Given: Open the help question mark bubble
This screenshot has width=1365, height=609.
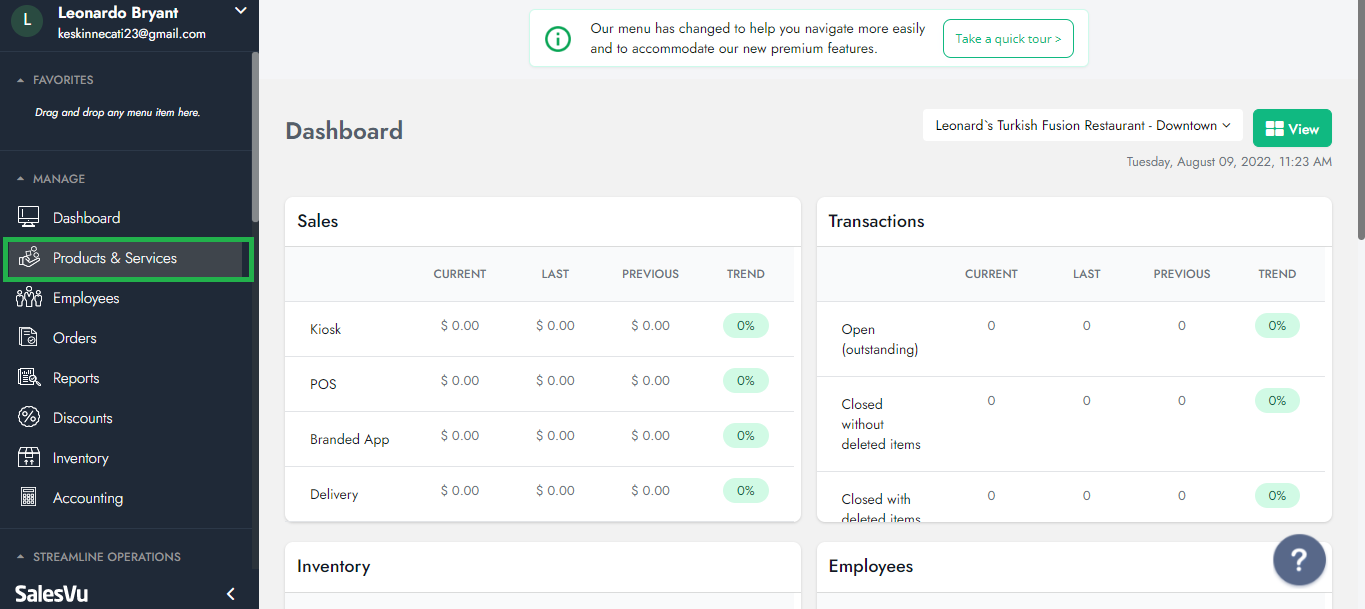Looking at the screenshot, I should point(1299,559).
